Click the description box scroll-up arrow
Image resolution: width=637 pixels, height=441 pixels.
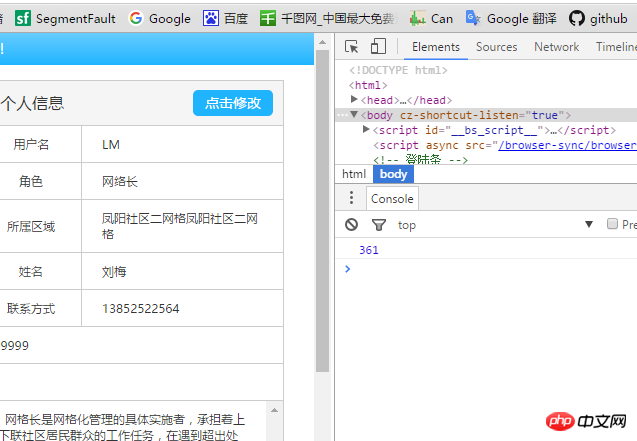click(274, 410)
